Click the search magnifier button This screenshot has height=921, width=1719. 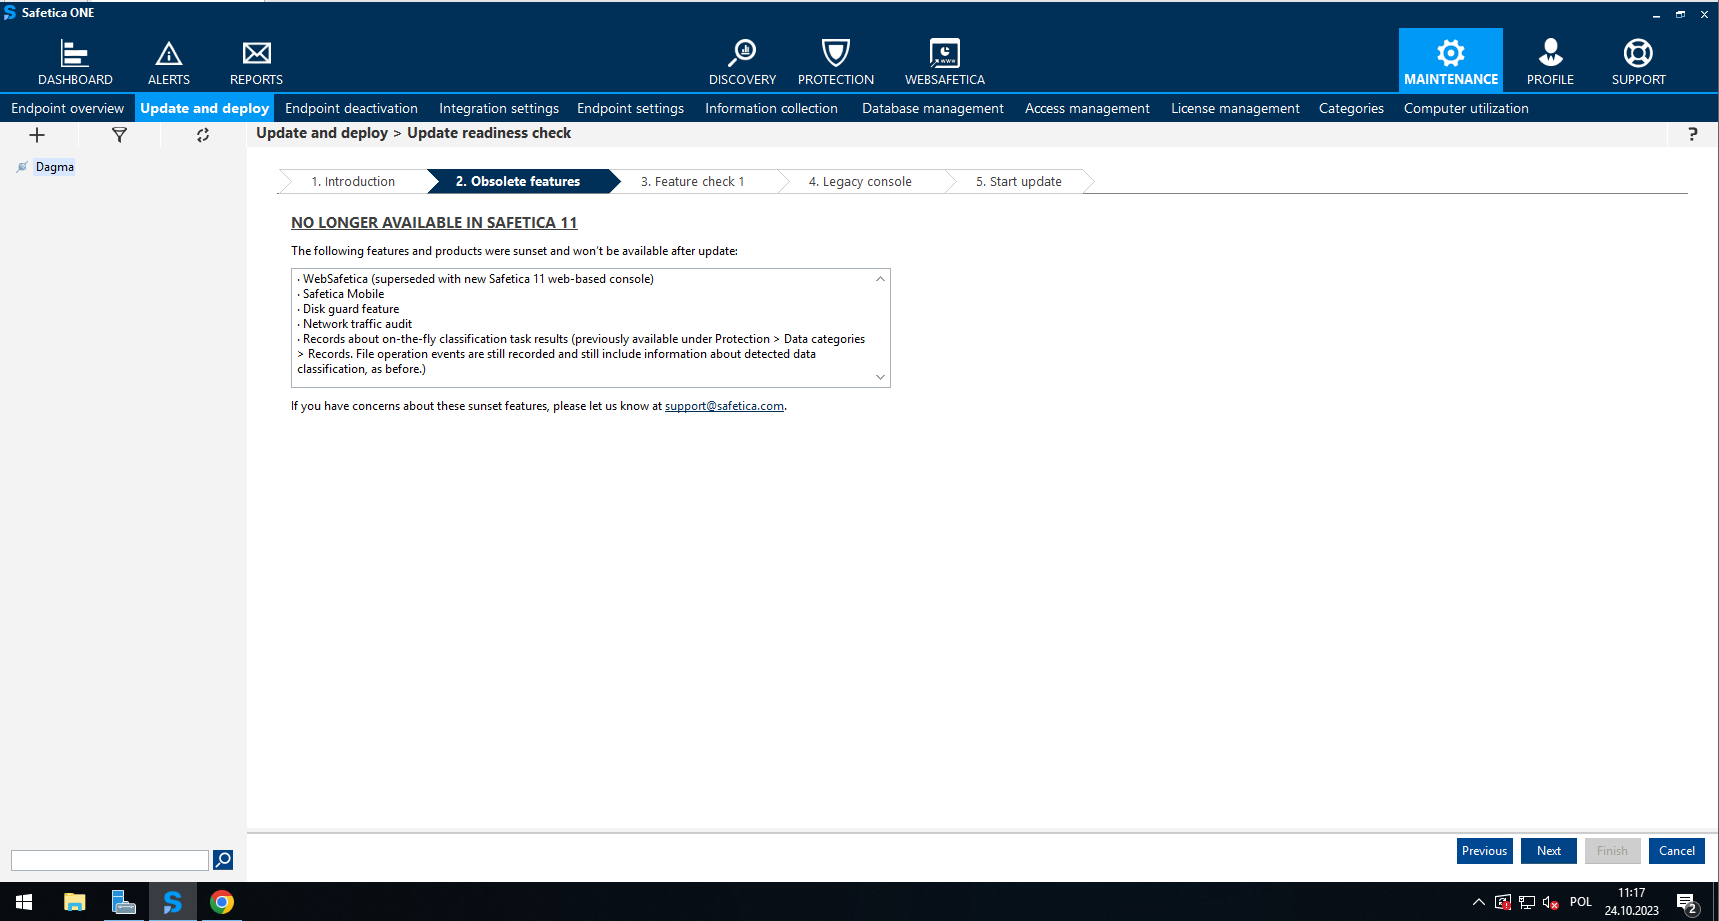click(223, 860)
